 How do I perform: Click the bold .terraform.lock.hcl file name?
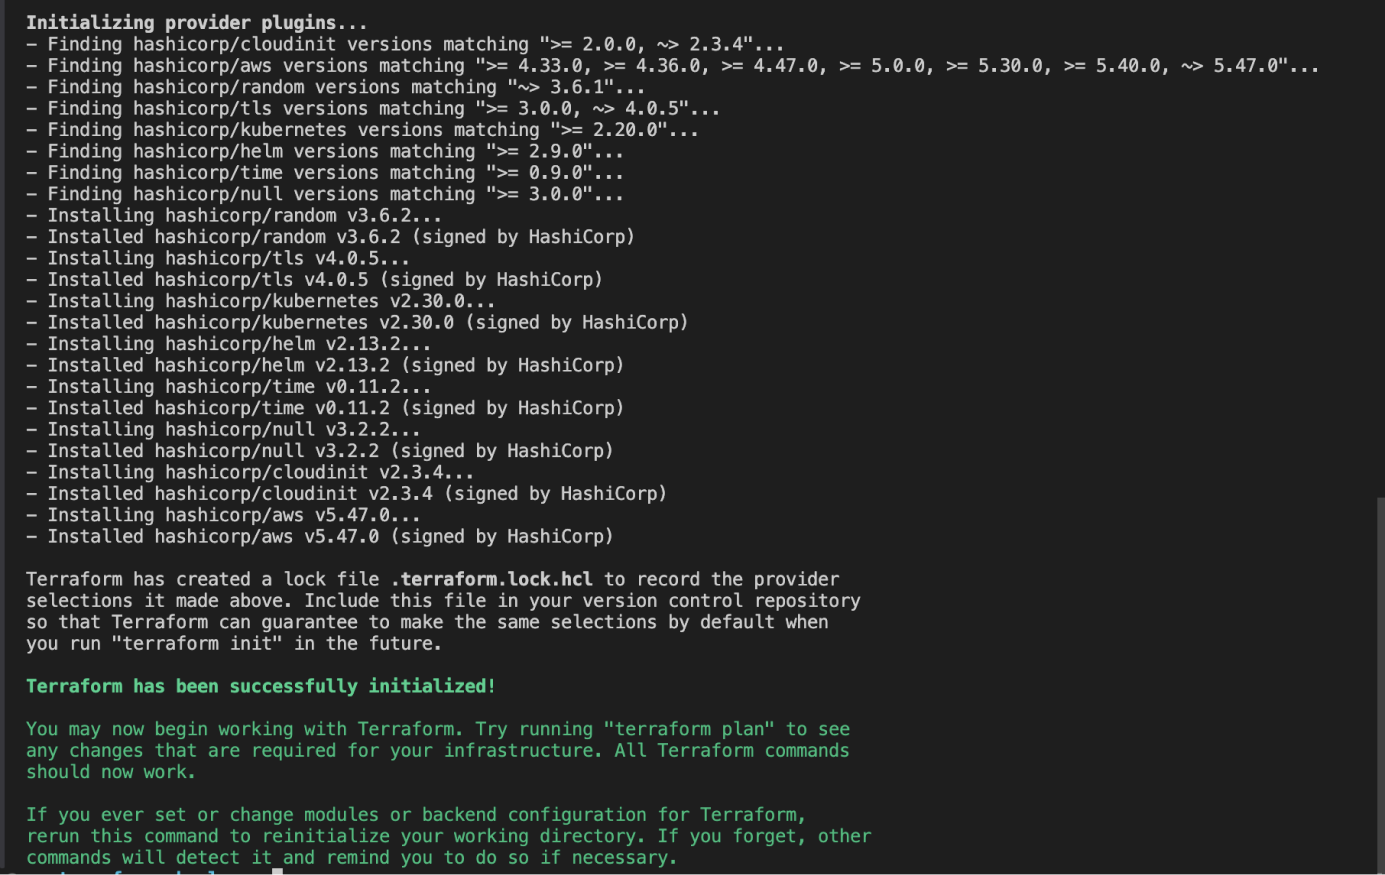491,579
